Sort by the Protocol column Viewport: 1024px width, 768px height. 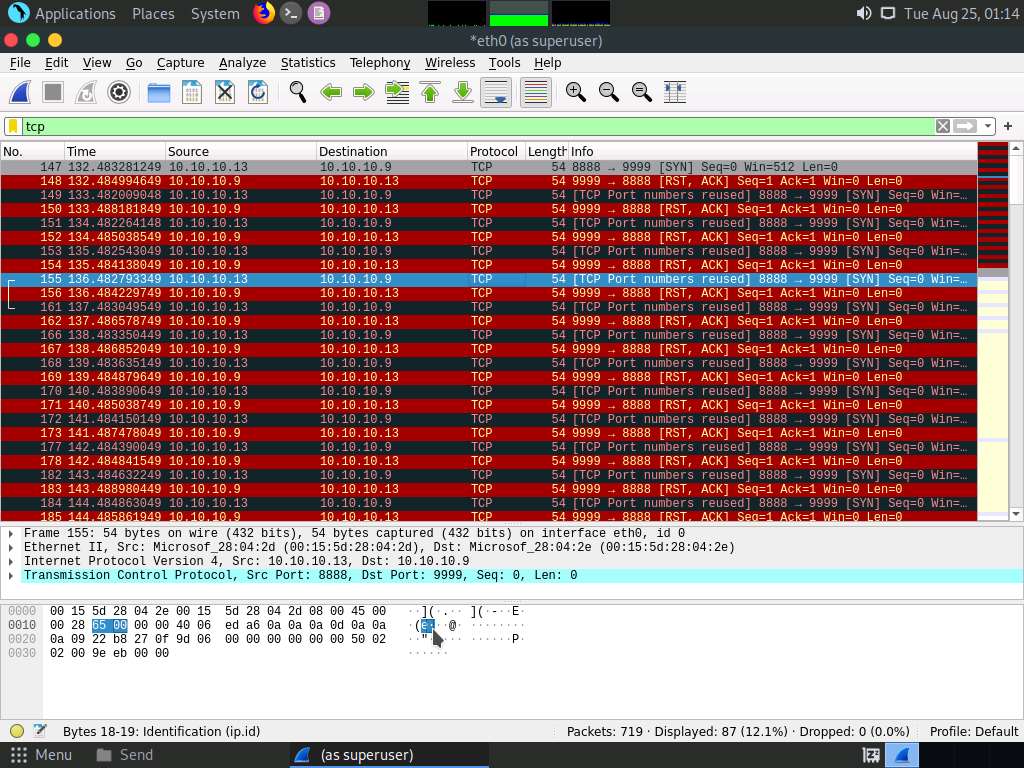[496, 152]
